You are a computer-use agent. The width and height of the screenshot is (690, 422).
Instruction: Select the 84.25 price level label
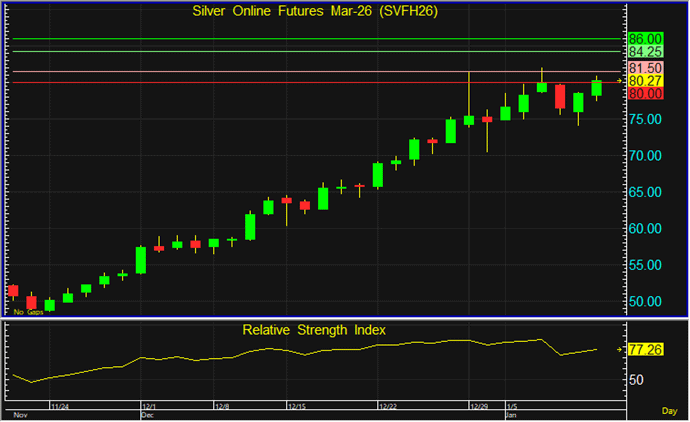click(647, 51)
